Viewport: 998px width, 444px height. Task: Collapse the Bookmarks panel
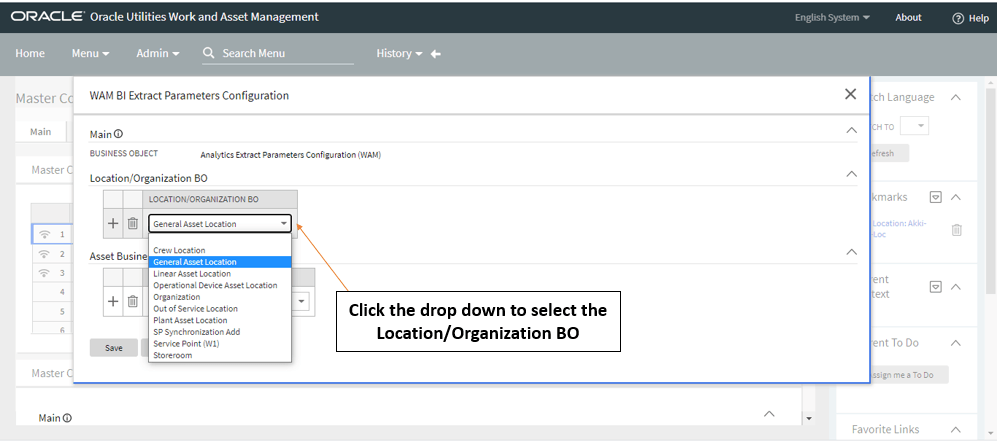coord(955,197)
